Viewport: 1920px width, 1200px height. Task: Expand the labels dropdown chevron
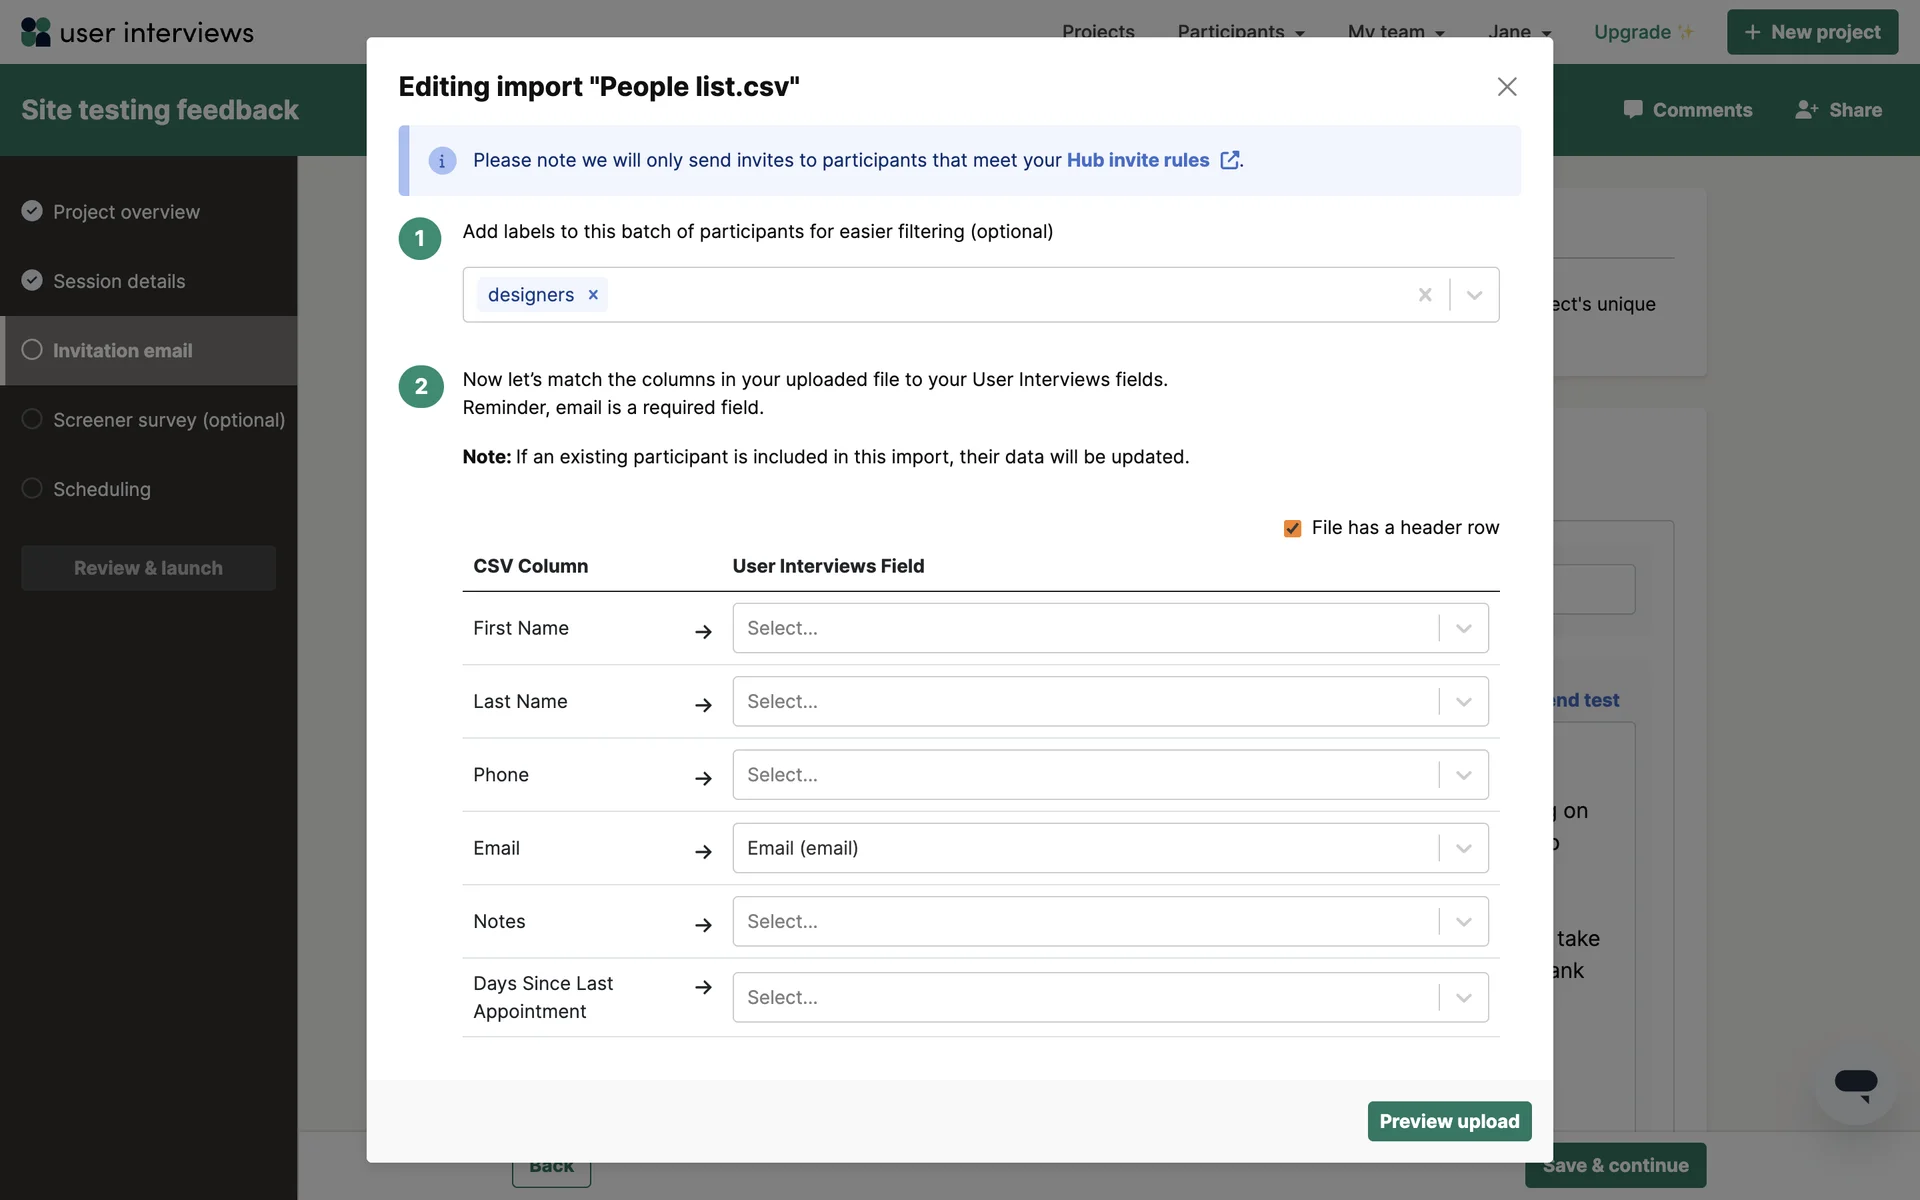1474,295
